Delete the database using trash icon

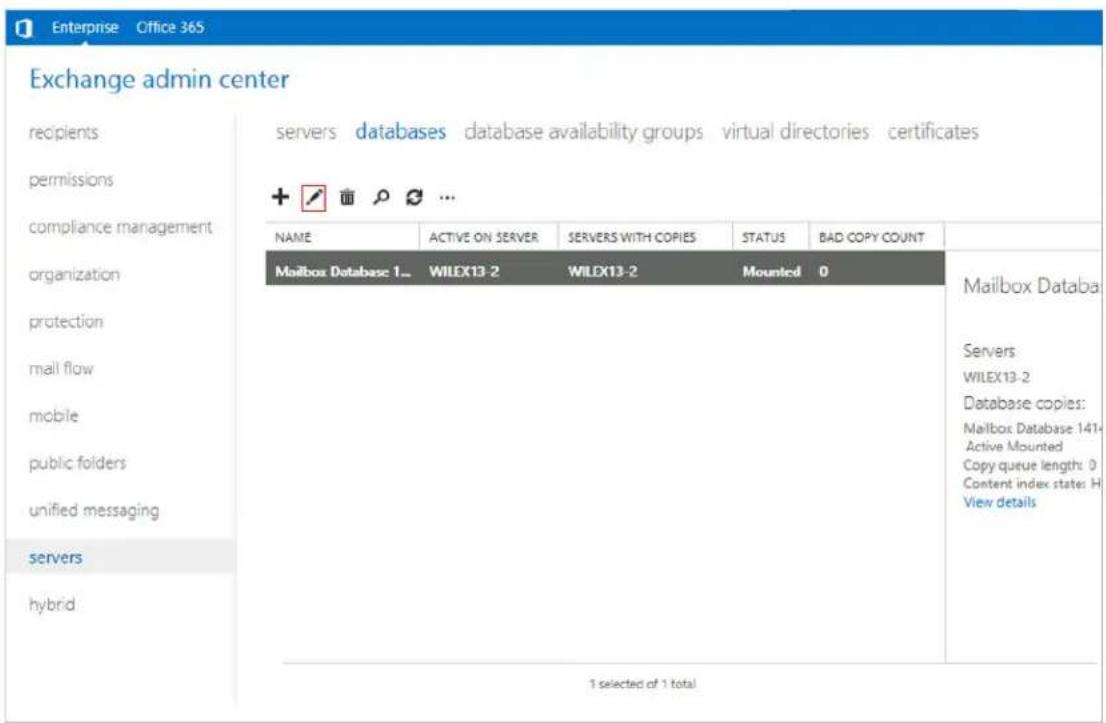coord(347,198)
